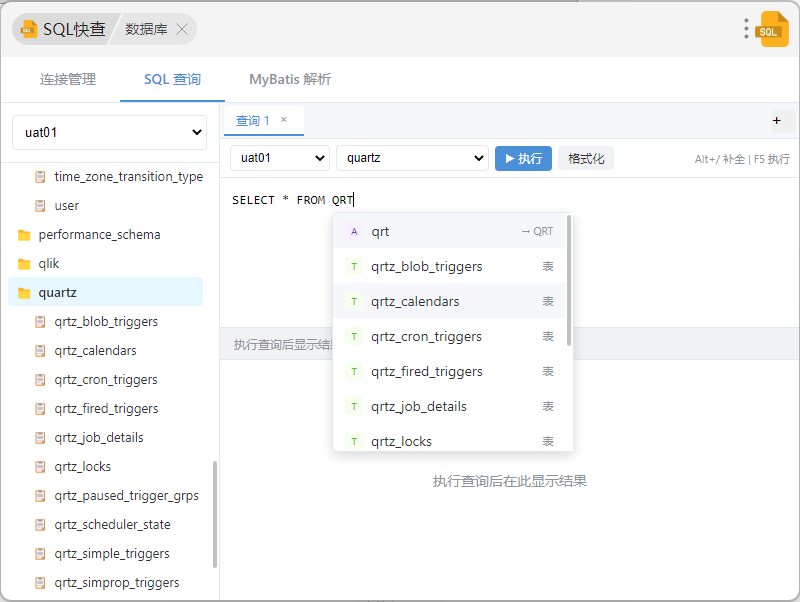
Task: Switch to the 连接管理 tab
Action: pyautogui.click(x=68, y=79)
